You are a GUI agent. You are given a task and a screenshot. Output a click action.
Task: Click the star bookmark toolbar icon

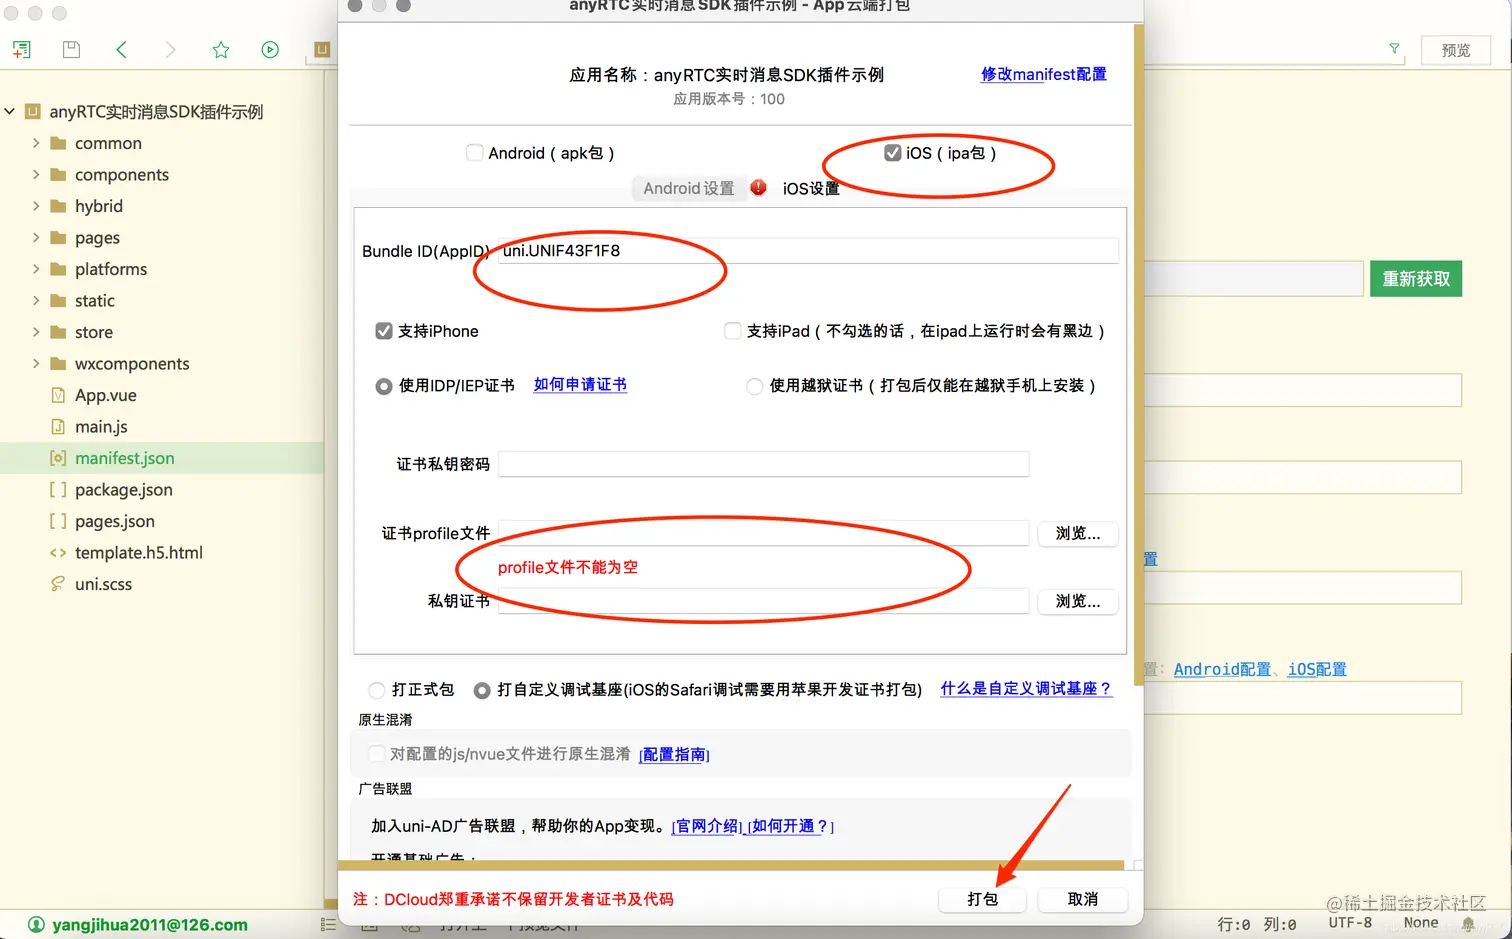221,49
